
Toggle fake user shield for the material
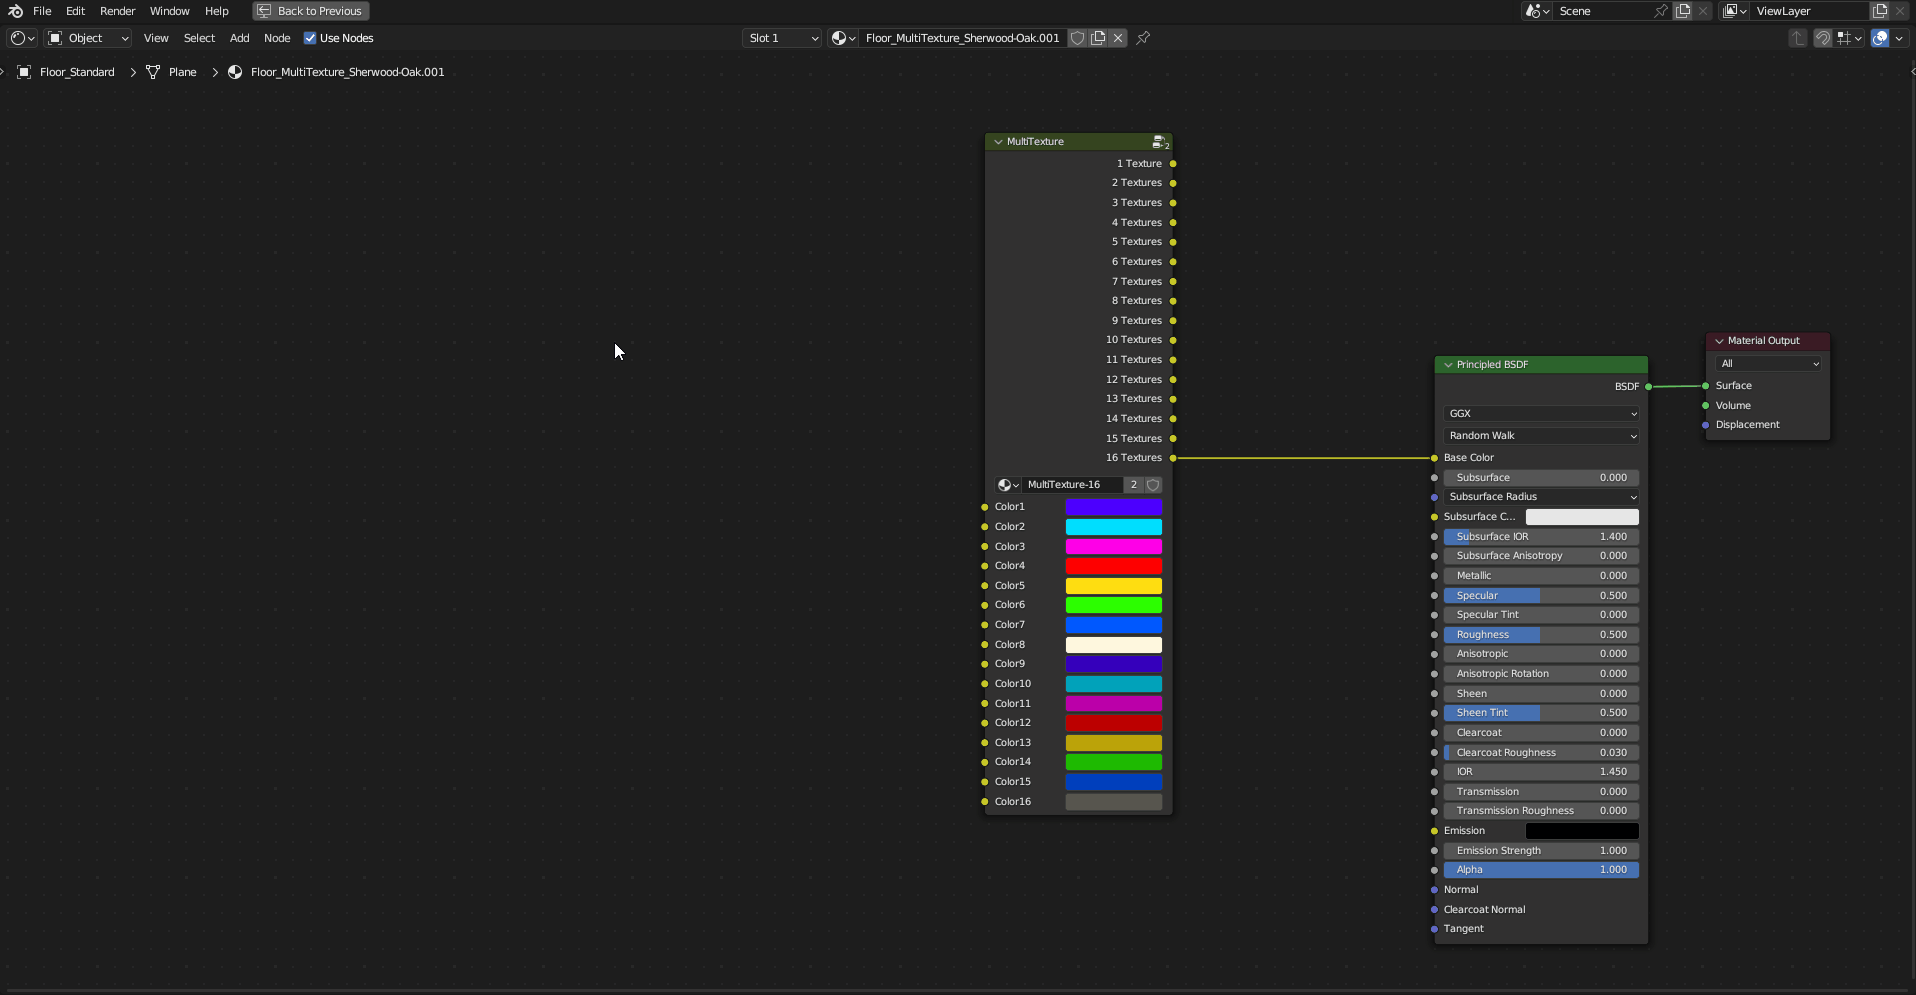[x=1077, y=38]
